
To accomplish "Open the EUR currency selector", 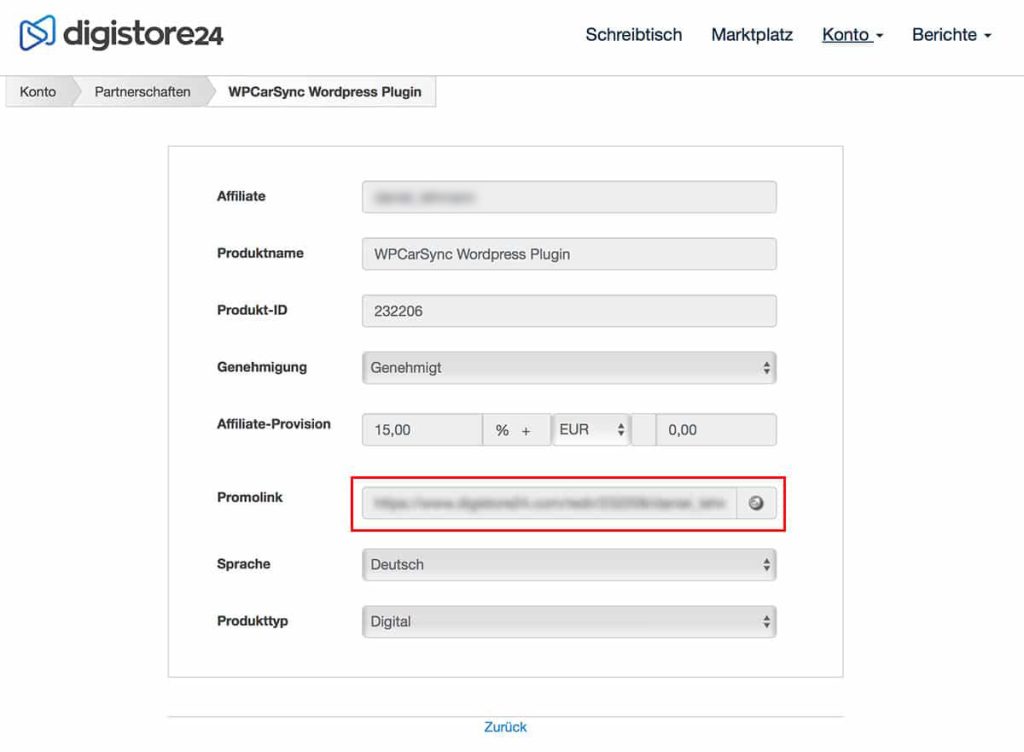I will (x=591, y=430).
